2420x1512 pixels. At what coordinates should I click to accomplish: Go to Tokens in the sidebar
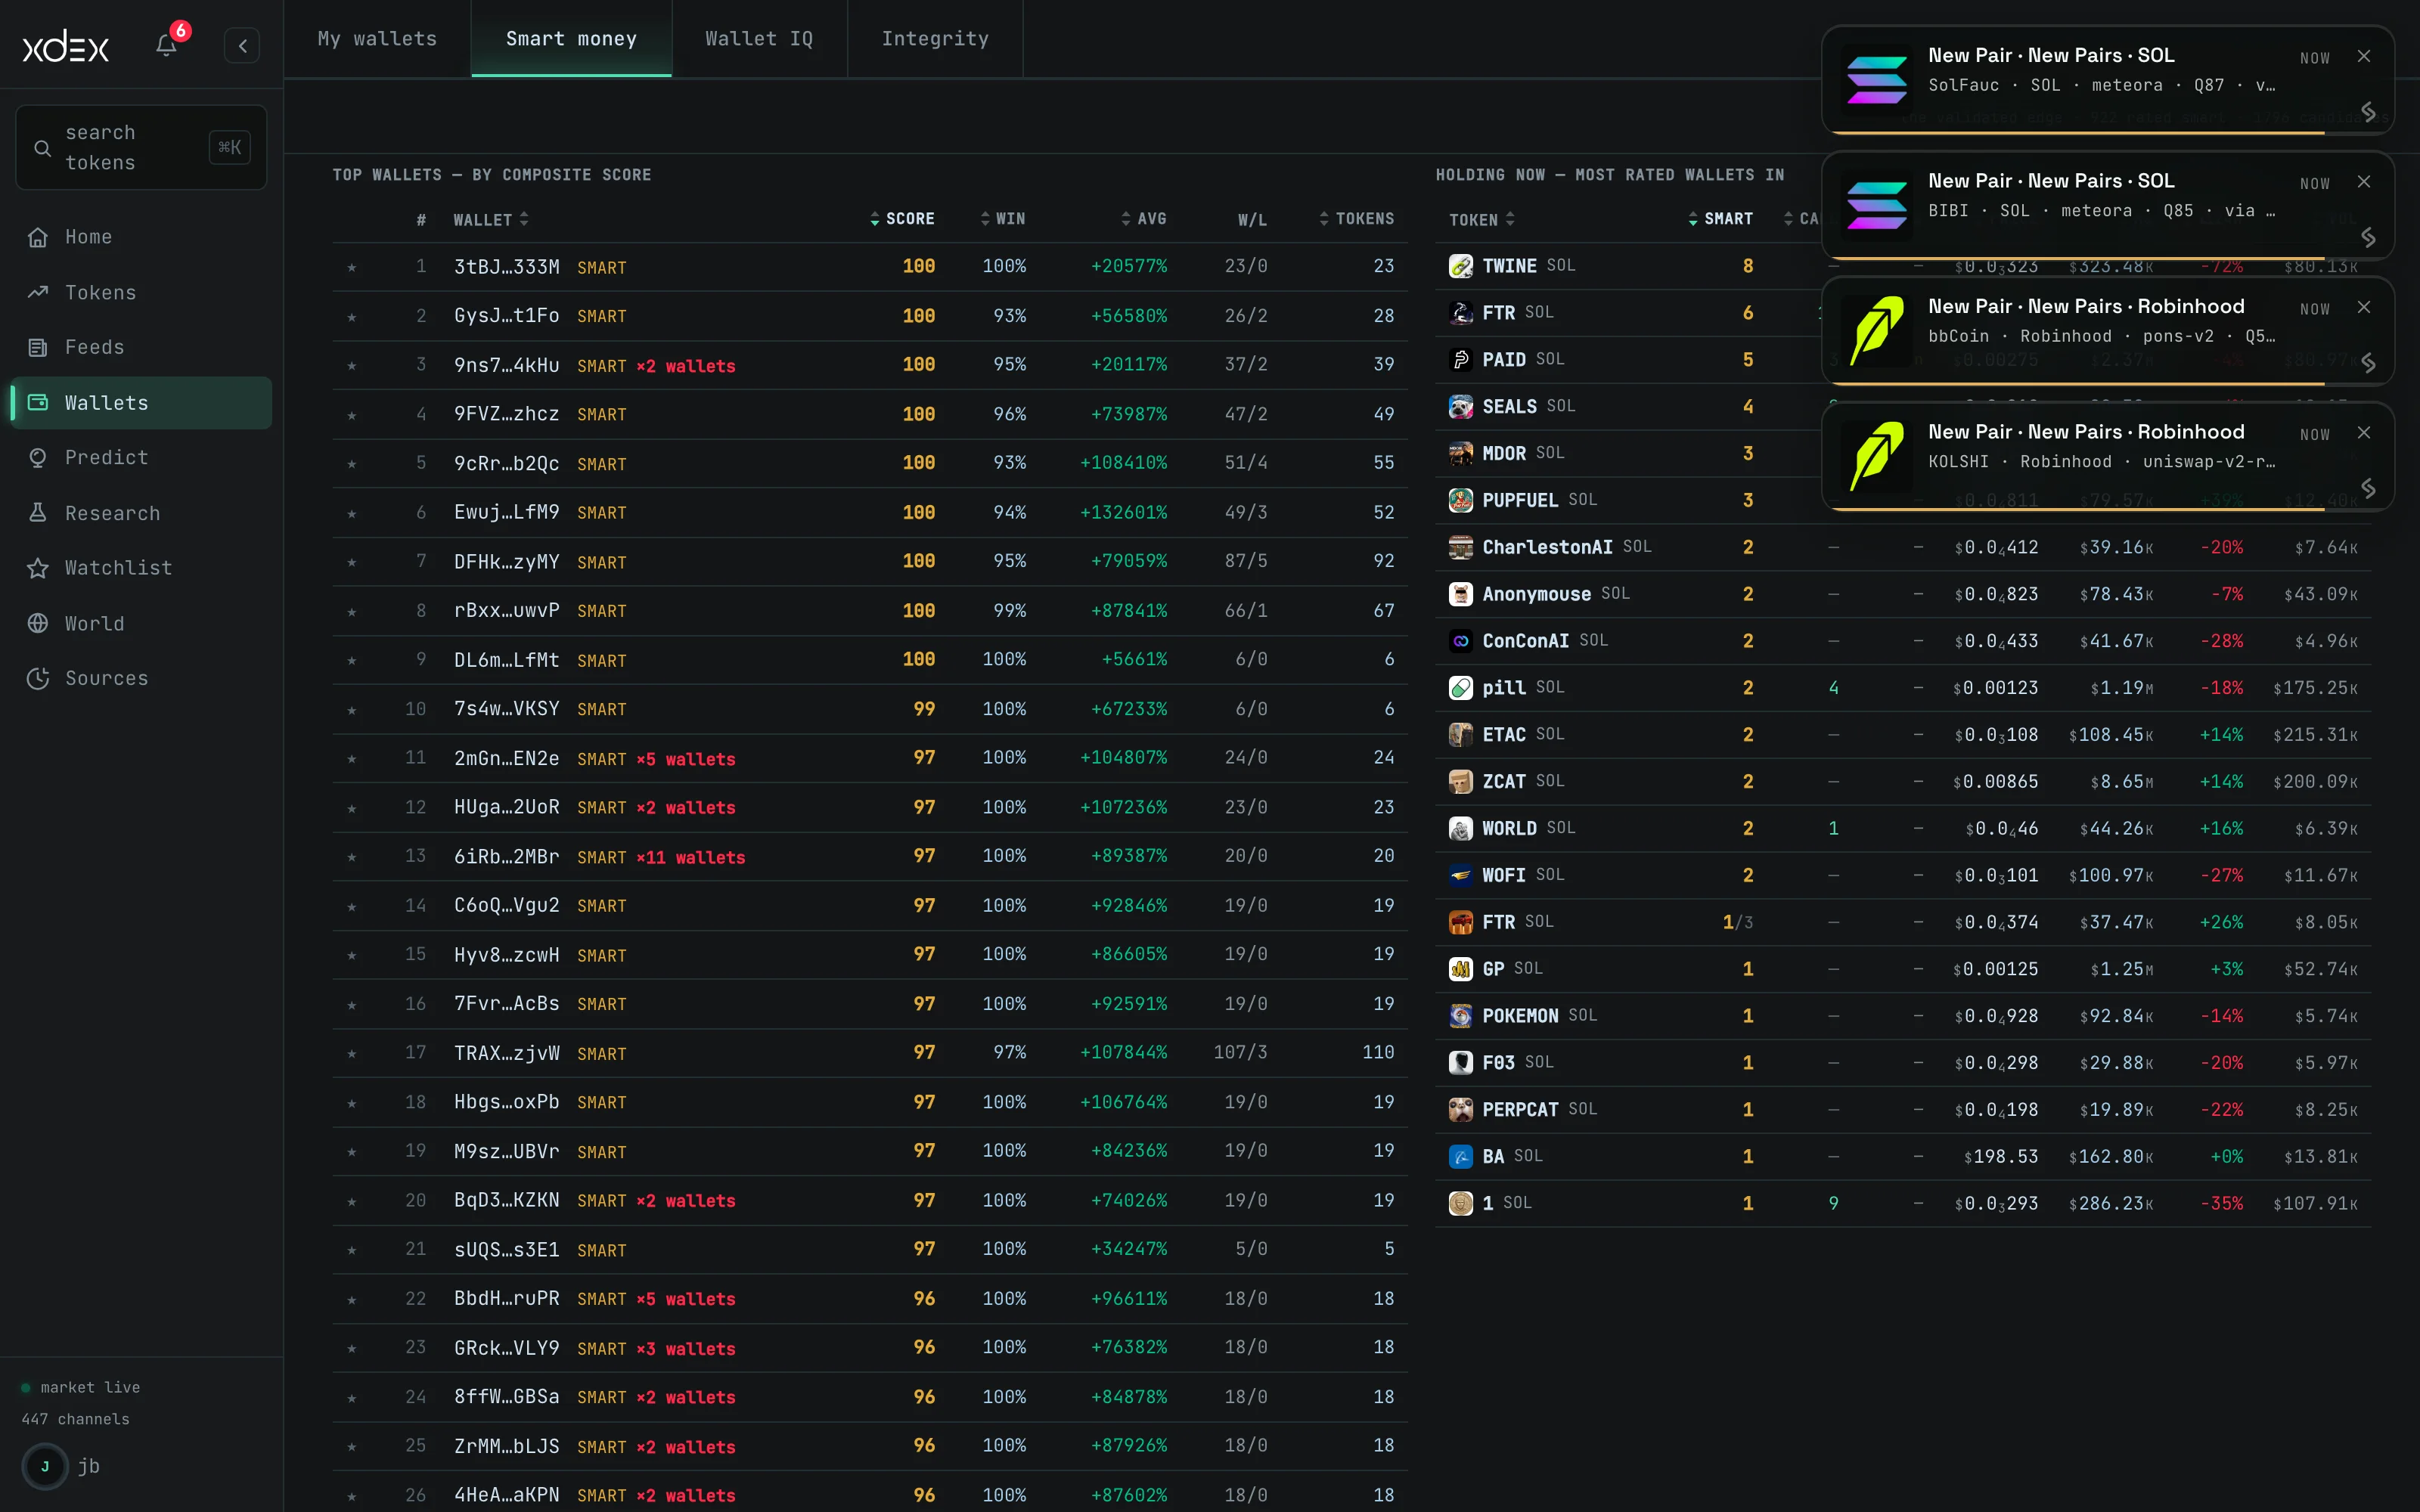141,292
